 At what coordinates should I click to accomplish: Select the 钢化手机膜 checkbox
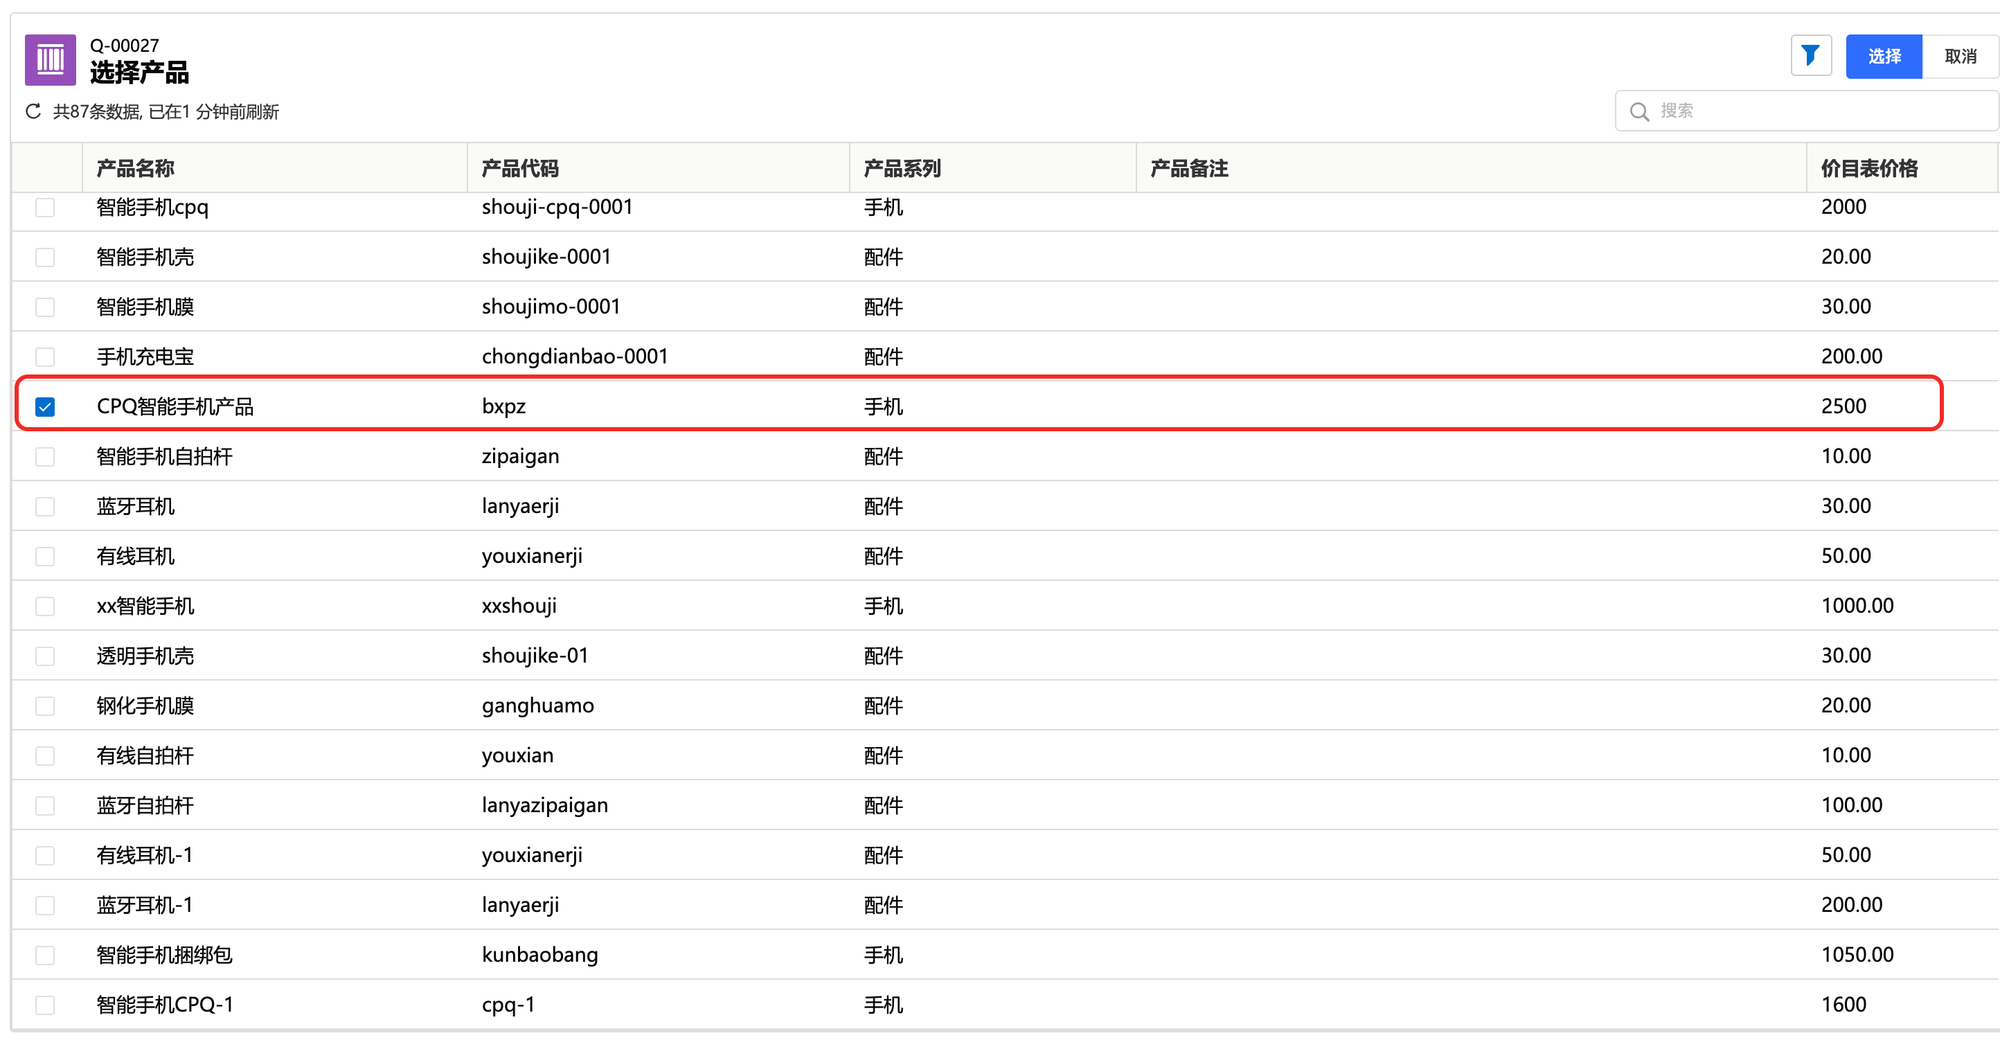click(45, 706)
